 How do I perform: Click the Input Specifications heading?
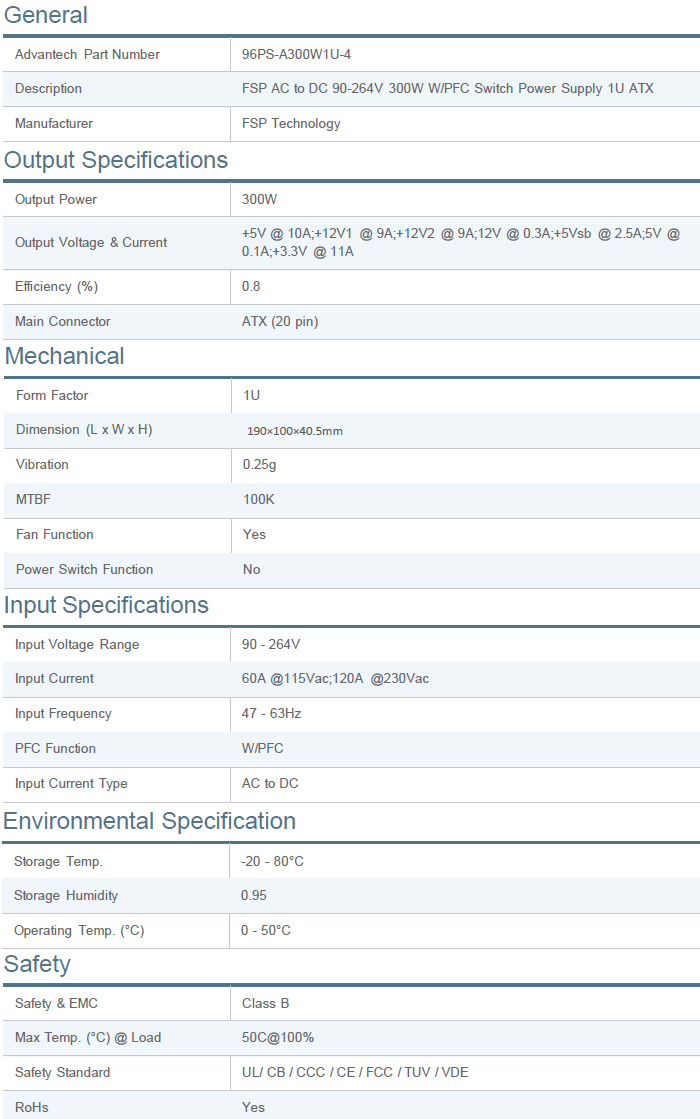106,605
